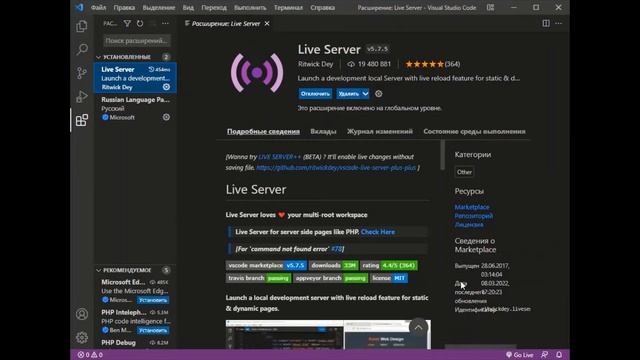This screenshot has width=640, height=360.
Task: Open extensions panel more actions menu
Action: pyautogui.click(x=165, y=24)
